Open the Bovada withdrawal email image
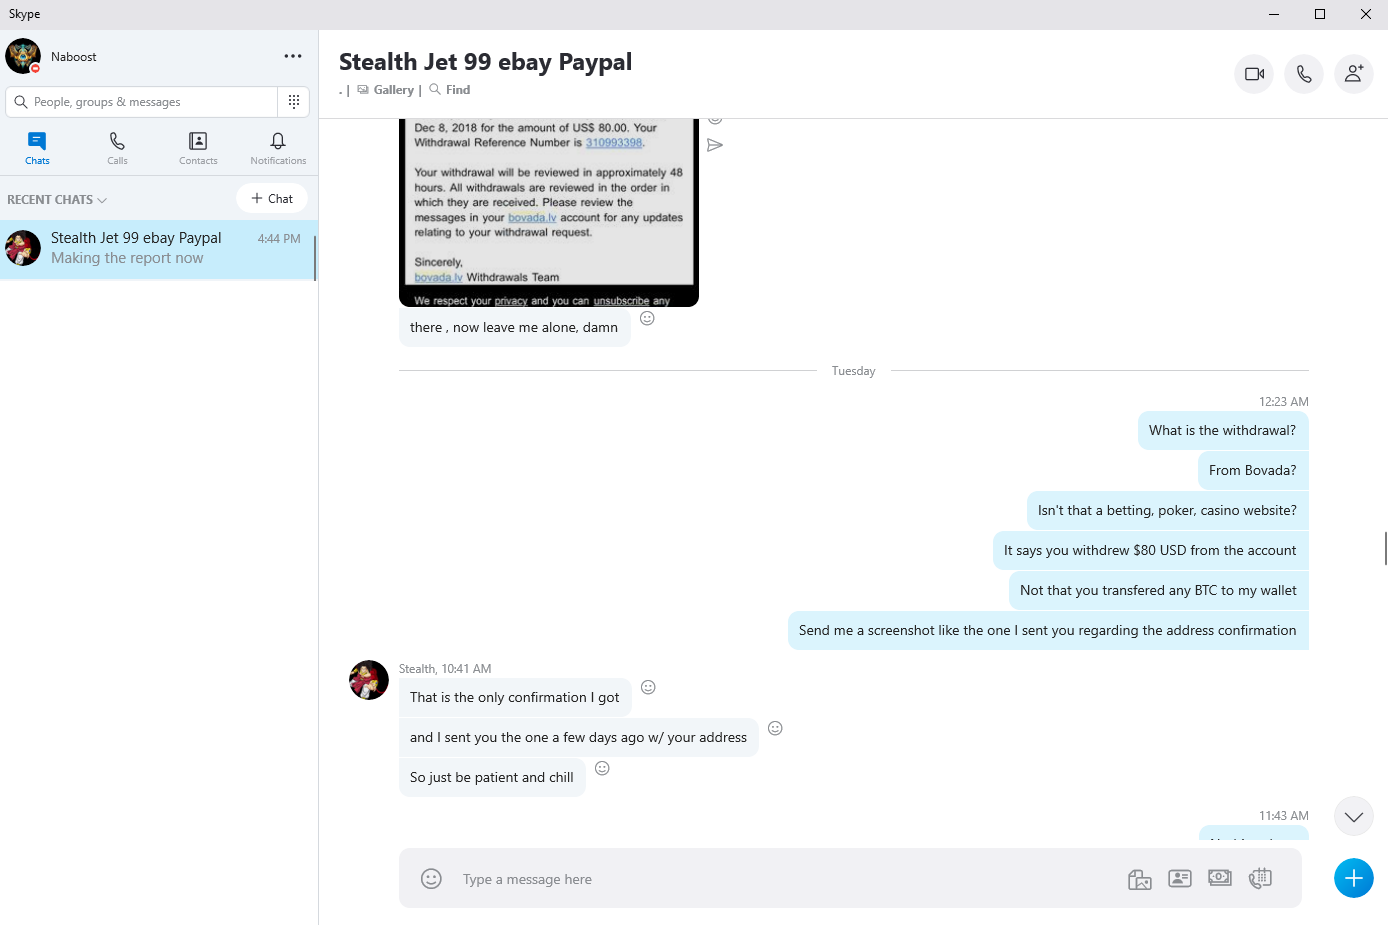 coord(549,212)
